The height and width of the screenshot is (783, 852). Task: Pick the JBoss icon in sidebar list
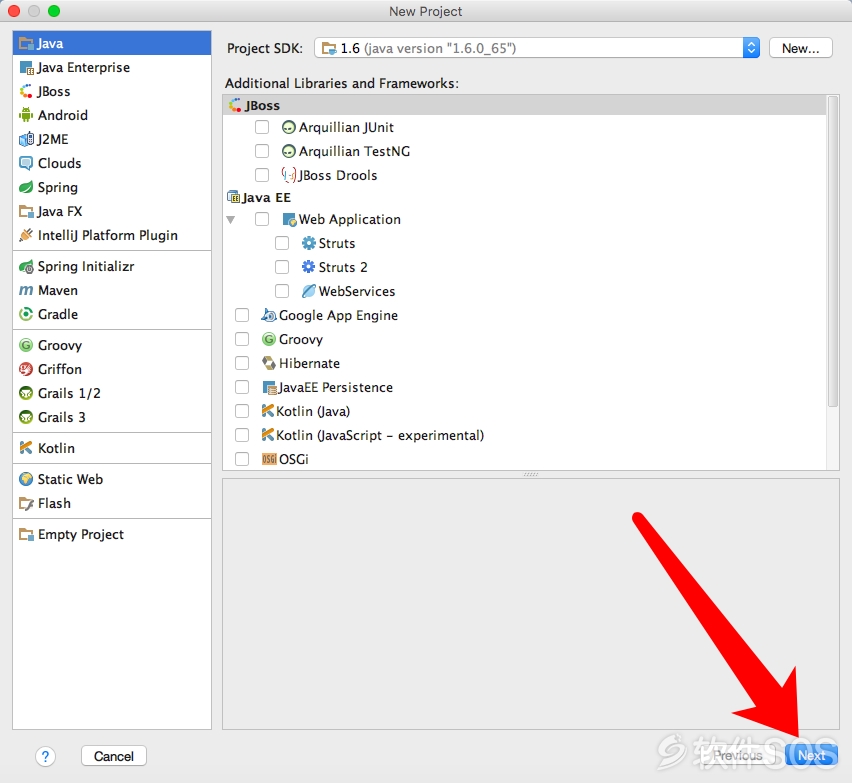coord(26,91)
